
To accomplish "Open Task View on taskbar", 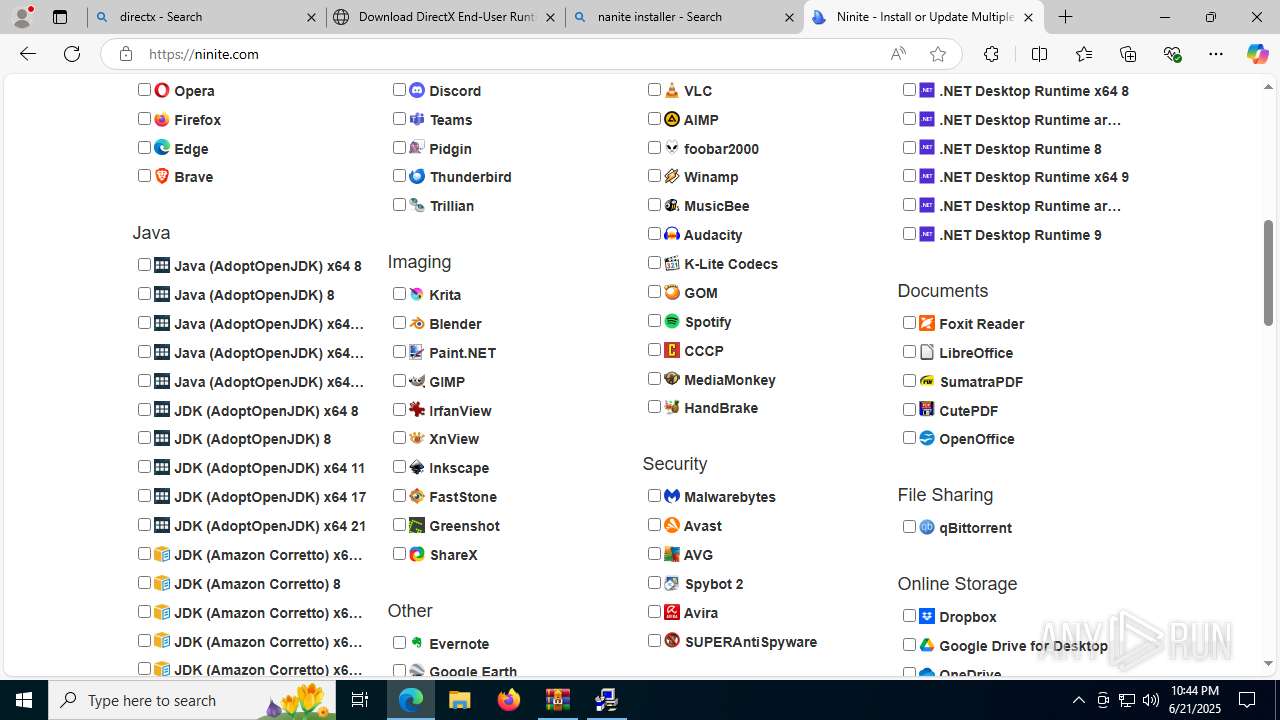I will point(361,700).
